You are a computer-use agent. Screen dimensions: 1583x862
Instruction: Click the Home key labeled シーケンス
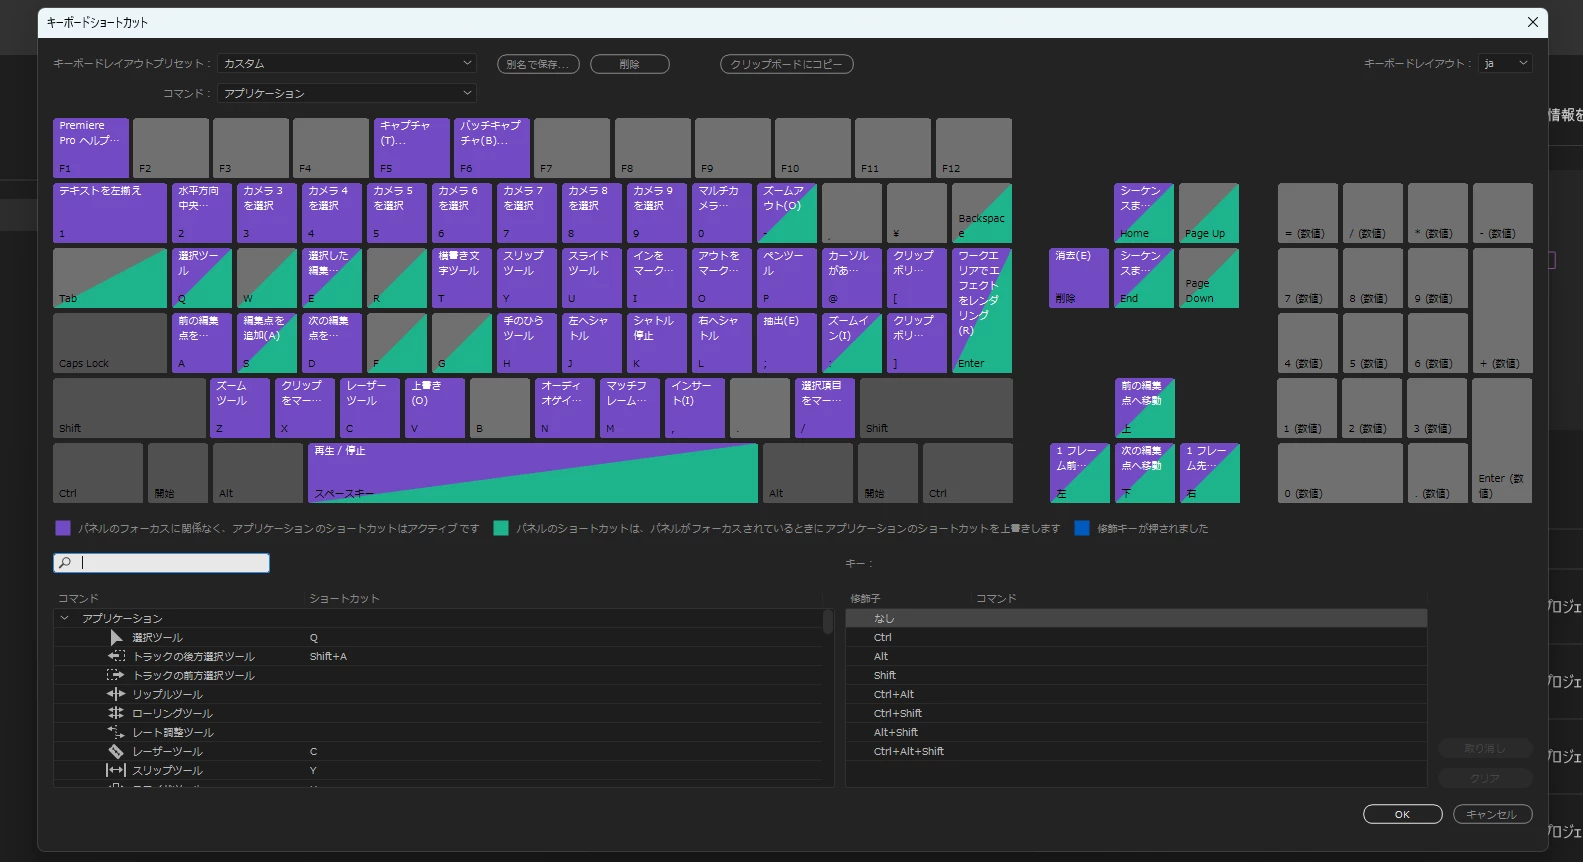[1144, 213]
